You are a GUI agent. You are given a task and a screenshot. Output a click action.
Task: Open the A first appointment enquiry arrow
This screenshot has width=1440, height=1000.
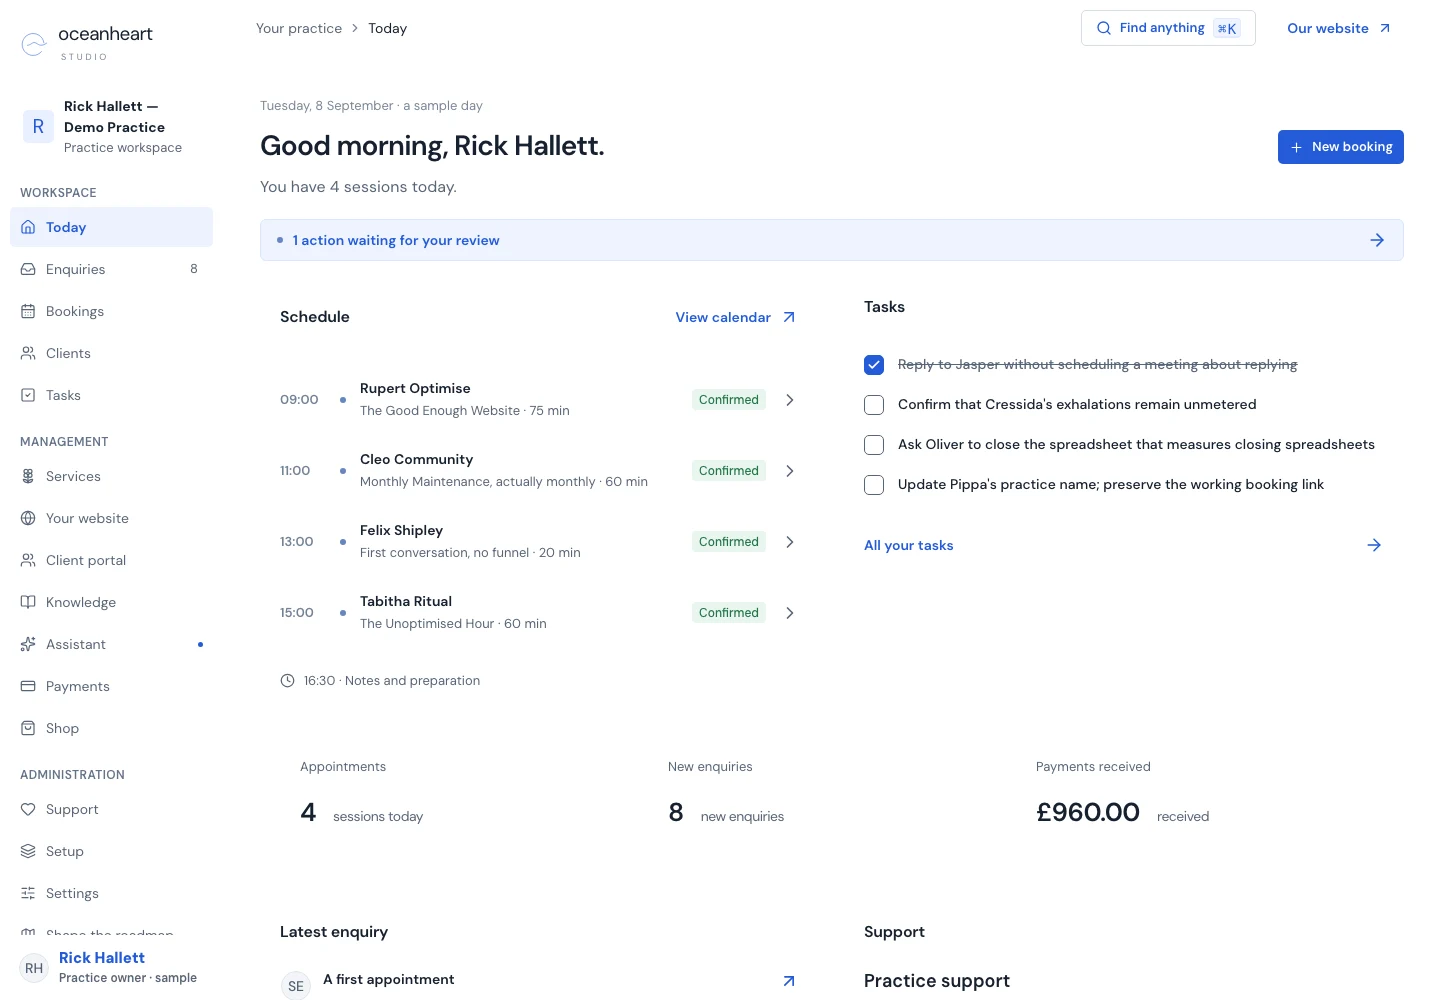click(789, 981)
